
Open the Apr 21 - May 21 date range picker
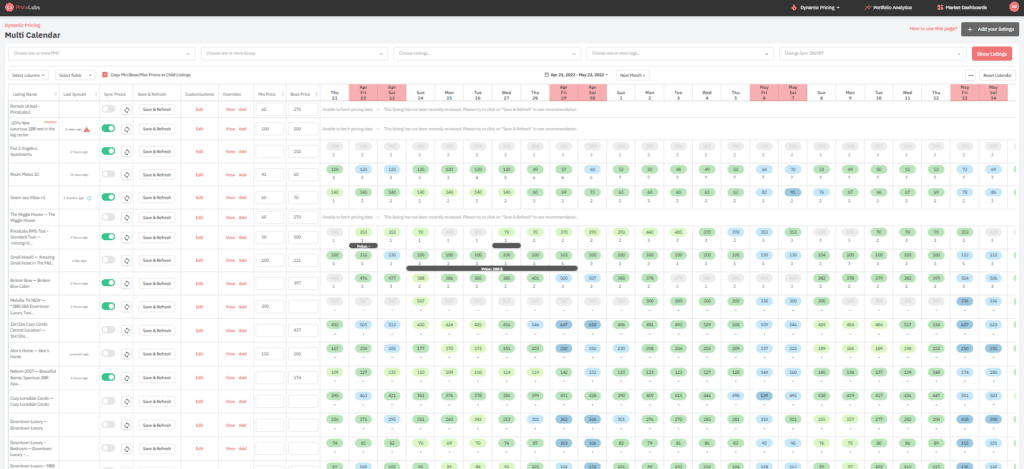click(576, 75)
